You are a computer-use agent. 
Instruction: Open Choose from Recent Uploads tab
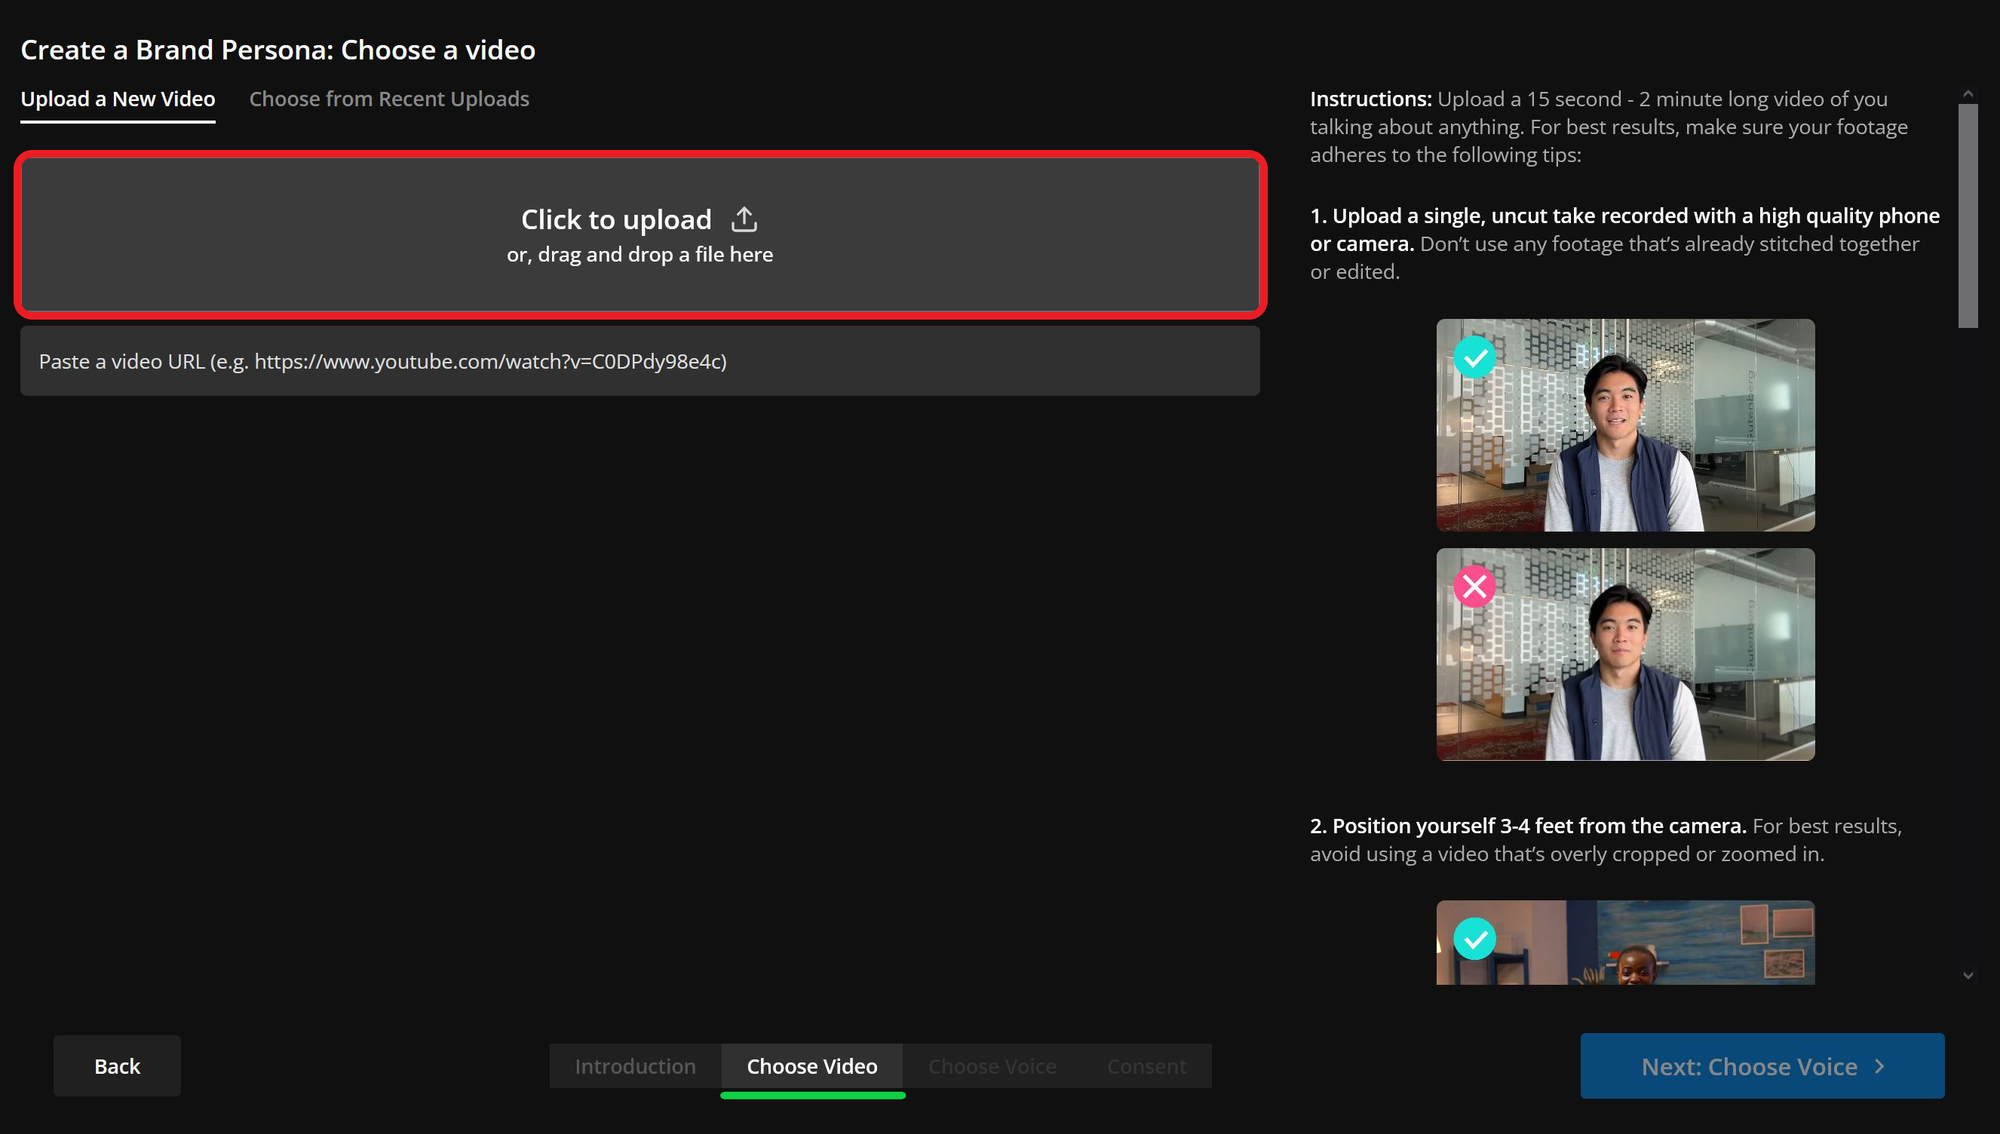tap(389, 99)
